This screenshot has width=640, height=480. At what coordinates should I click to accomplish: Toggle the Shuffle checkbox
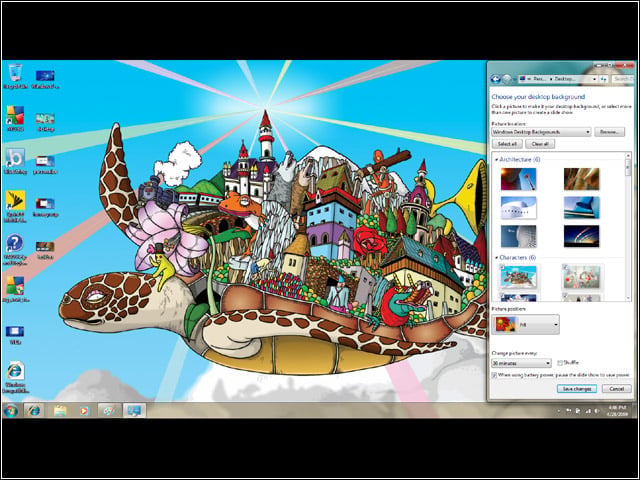560,362
